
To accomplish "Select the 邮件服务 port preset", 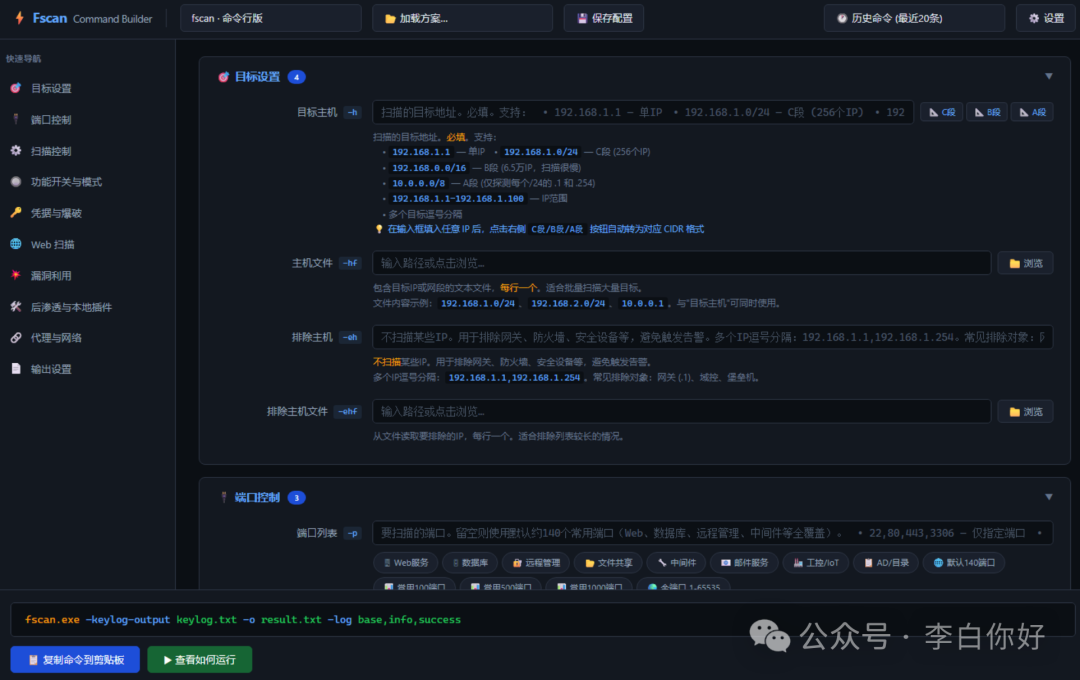I will (x=745, y=563).
